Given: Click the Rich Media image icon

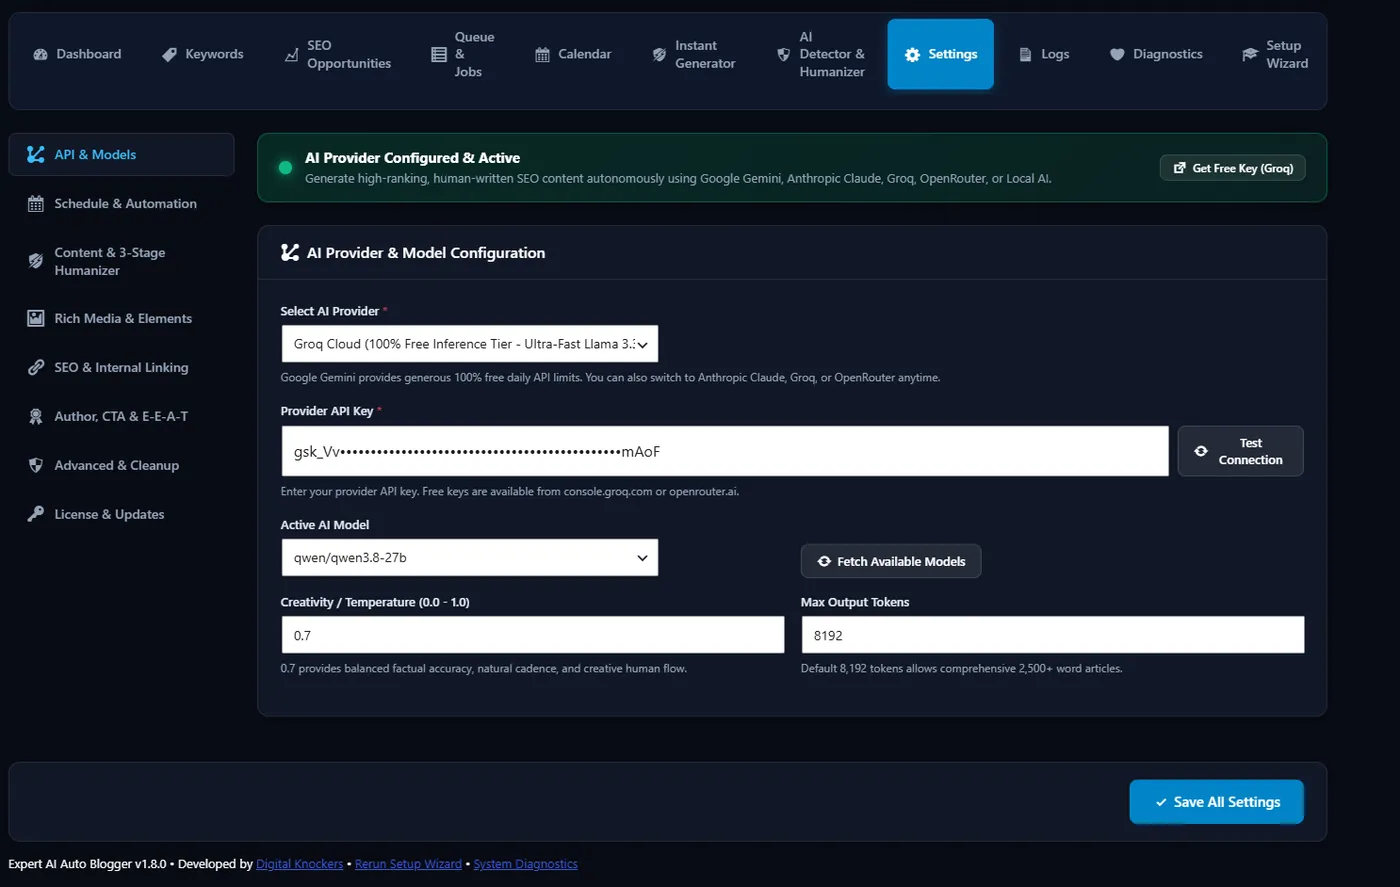Looking at the screenshot, I should pos(36,319).
